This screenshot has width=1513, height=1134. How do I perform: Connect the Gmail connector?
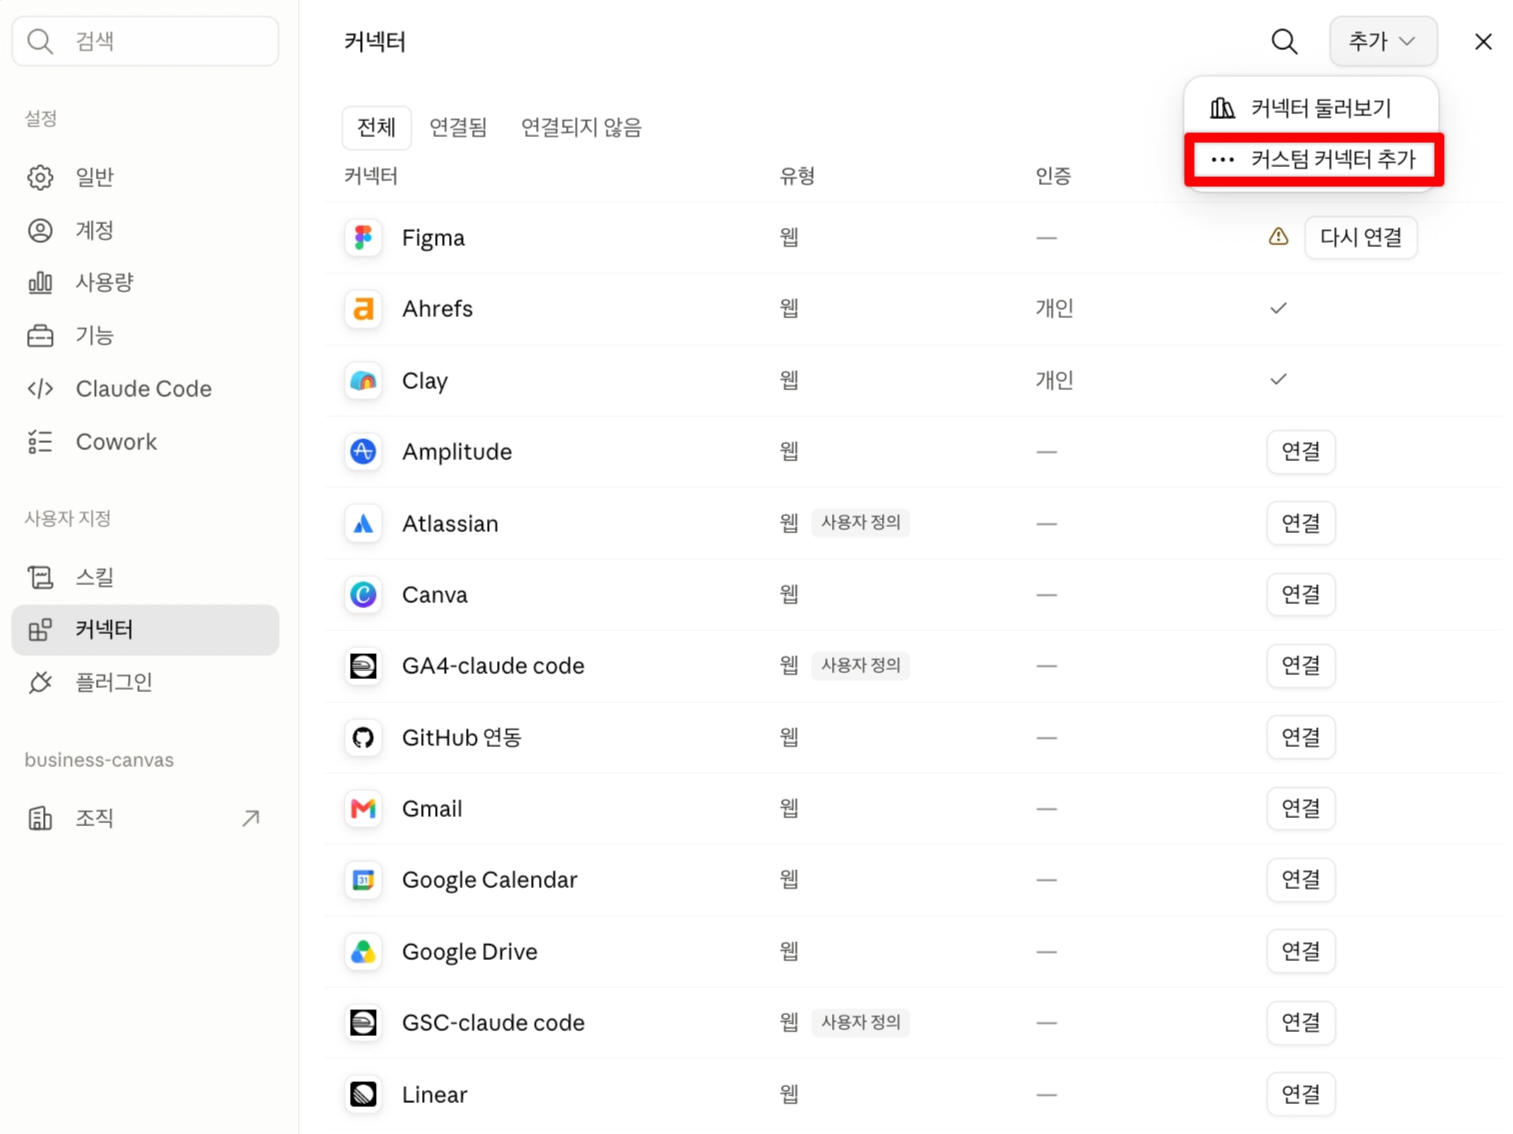tap(1301, 809)
